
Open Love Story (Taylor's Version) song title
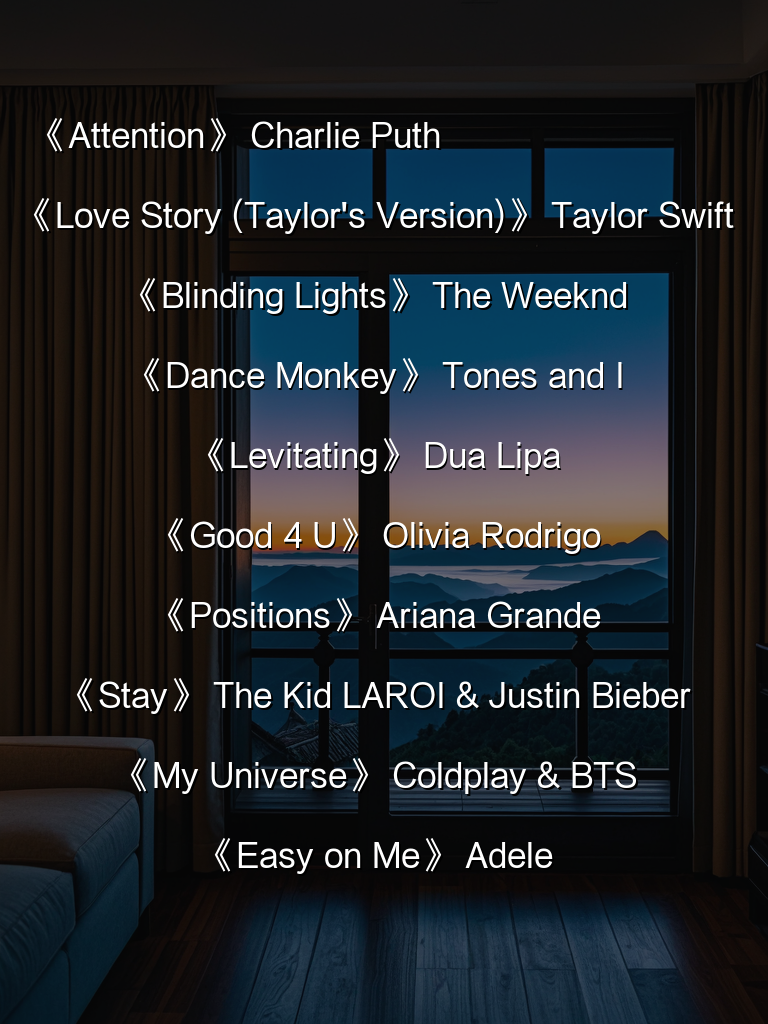pyautogui.click(x=281, y=217)
